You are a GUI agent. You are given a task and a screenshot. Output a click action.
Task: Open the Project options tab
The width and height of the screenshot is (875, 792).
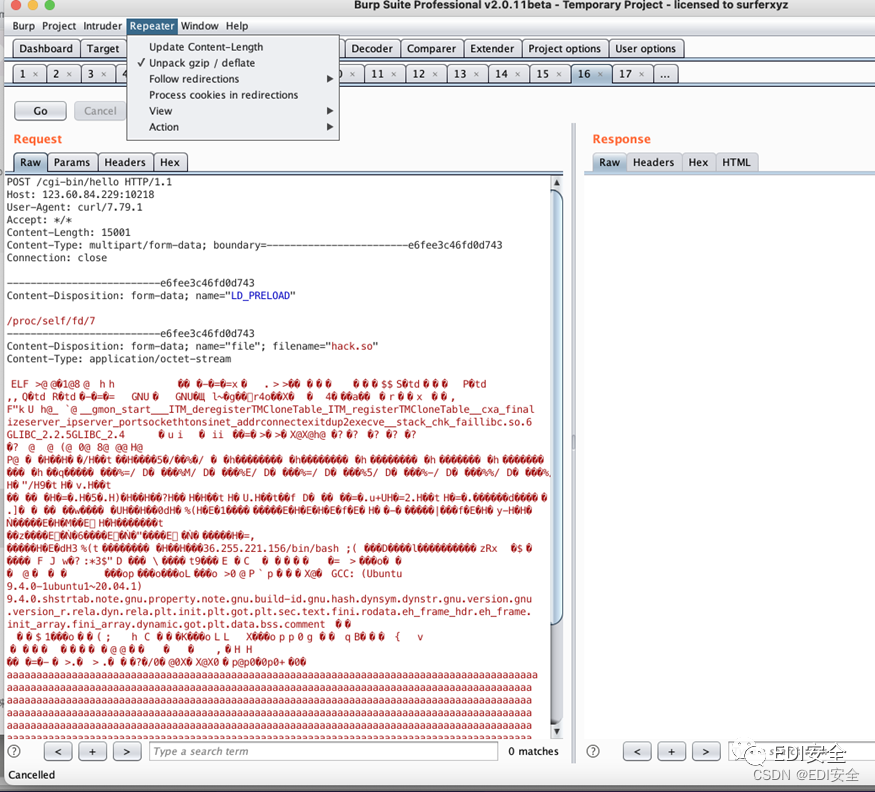(x=564, y=49)
